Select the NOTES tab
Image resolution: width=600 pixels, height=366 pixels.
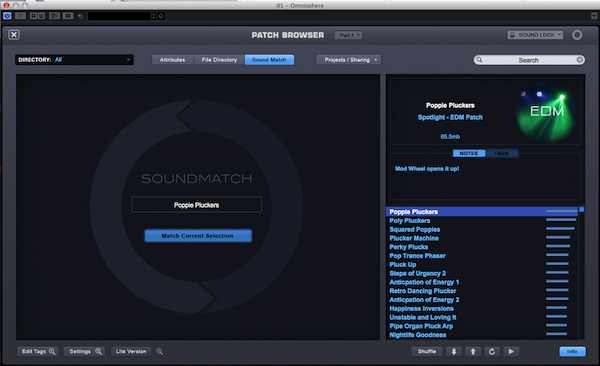pyautogui.click(x=469, y=153)
